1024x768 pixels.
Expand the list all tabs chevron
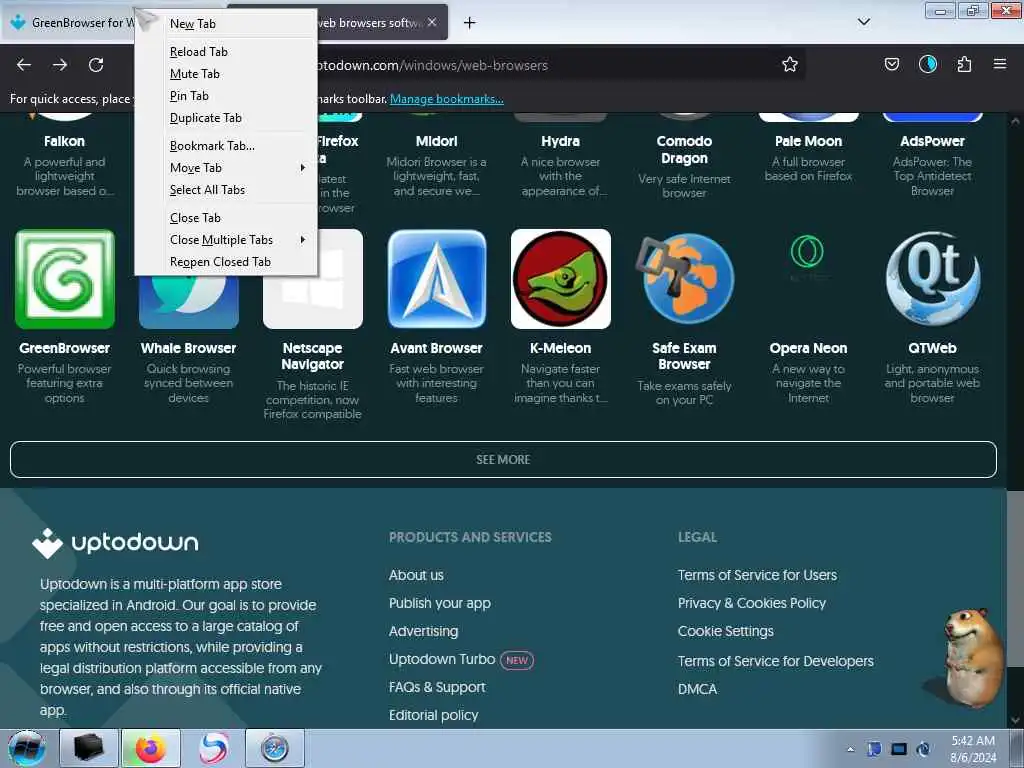(863, 22)
